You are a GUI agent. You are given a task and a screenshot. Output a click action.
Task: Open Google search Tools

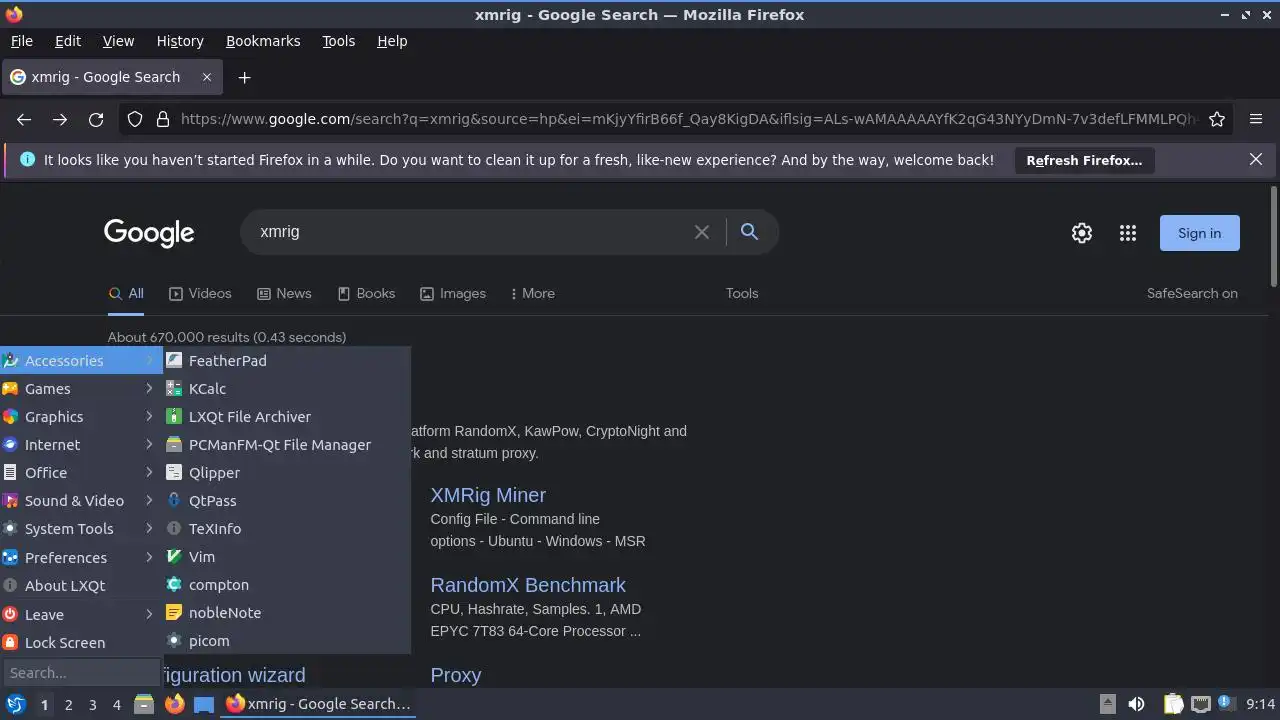click(742, 293)
